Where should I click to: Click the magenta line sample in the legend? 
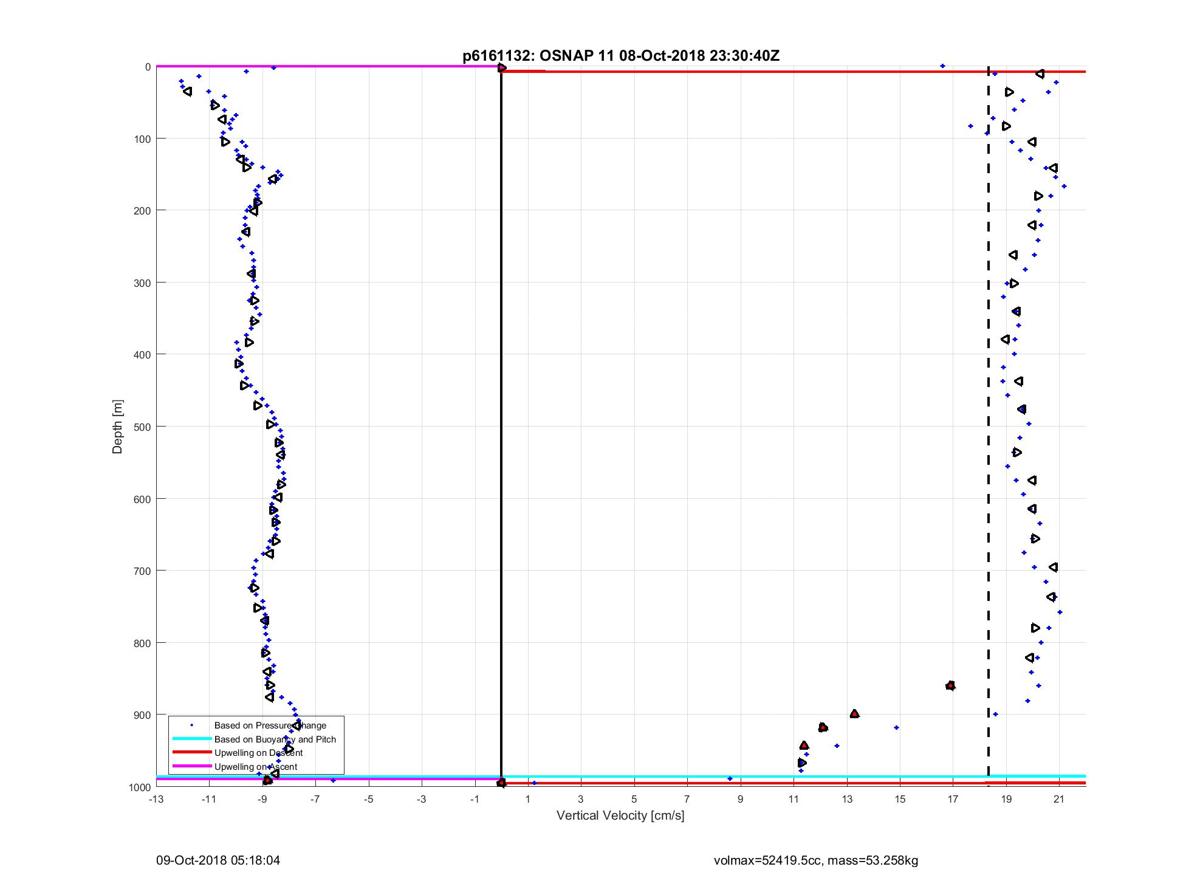191,767
